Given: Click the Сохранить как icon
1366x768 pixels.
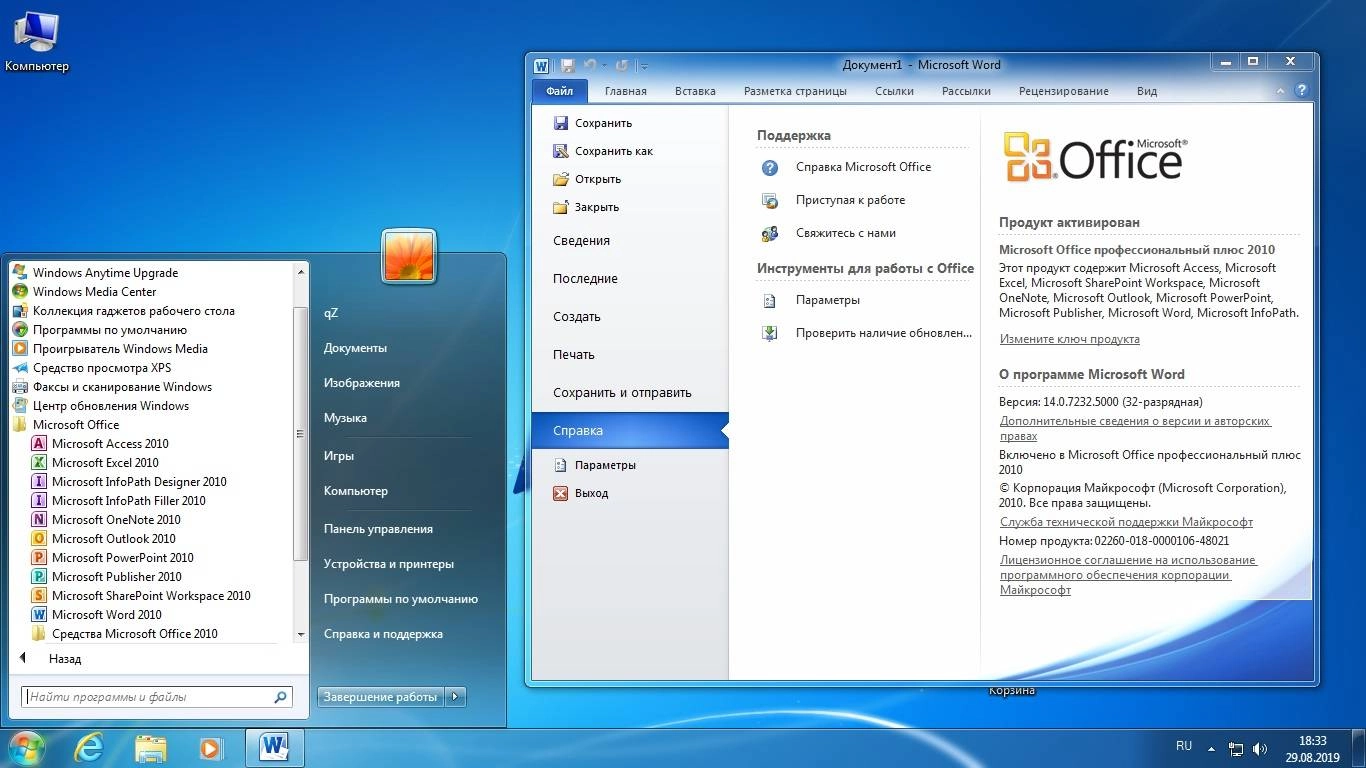Looking at the screenshot, I should pos(560,151).
